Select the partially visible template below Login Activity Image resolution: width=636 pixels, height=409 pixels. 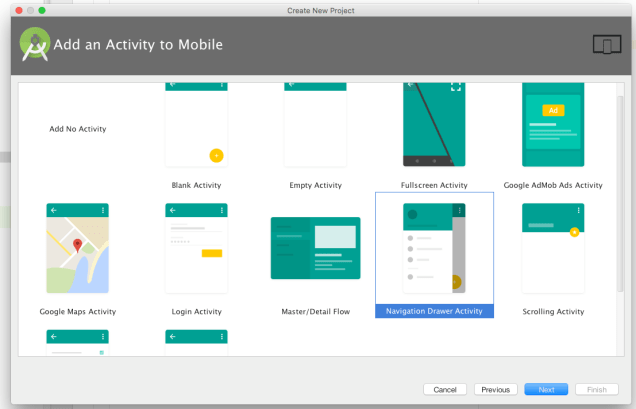[x=196, y=343]
